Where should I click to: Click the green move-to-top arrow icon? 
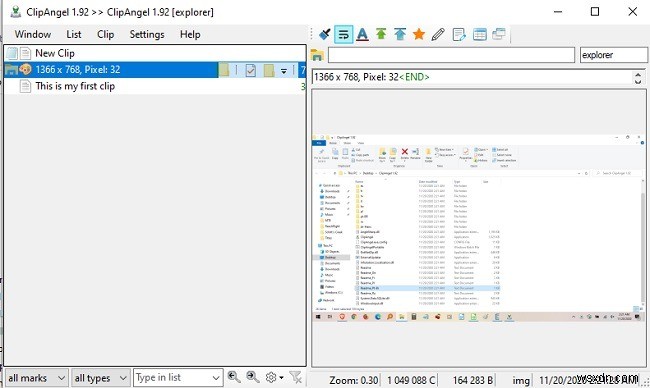pyautogui.click(x=381, y=34)
